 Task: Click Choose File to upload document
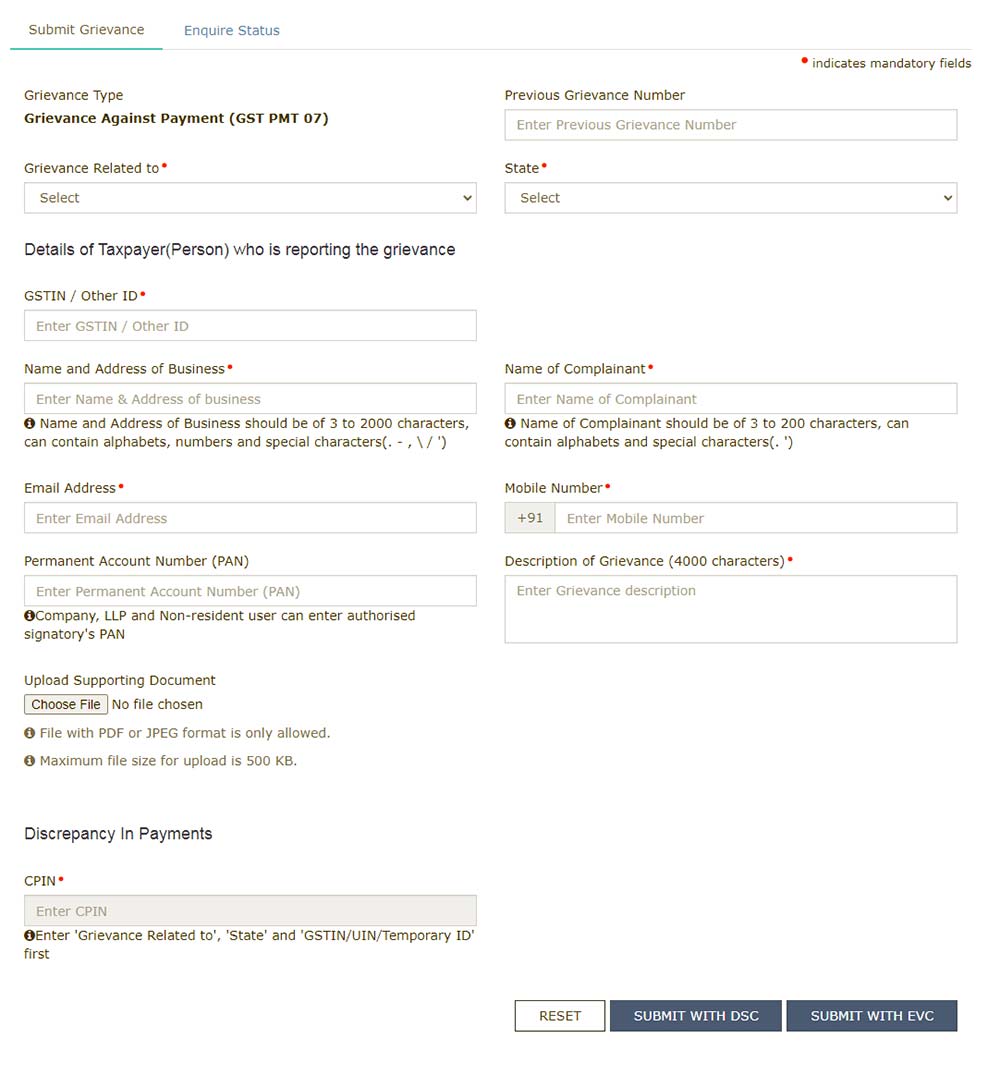pyautogui.click(x=66, y=705)
